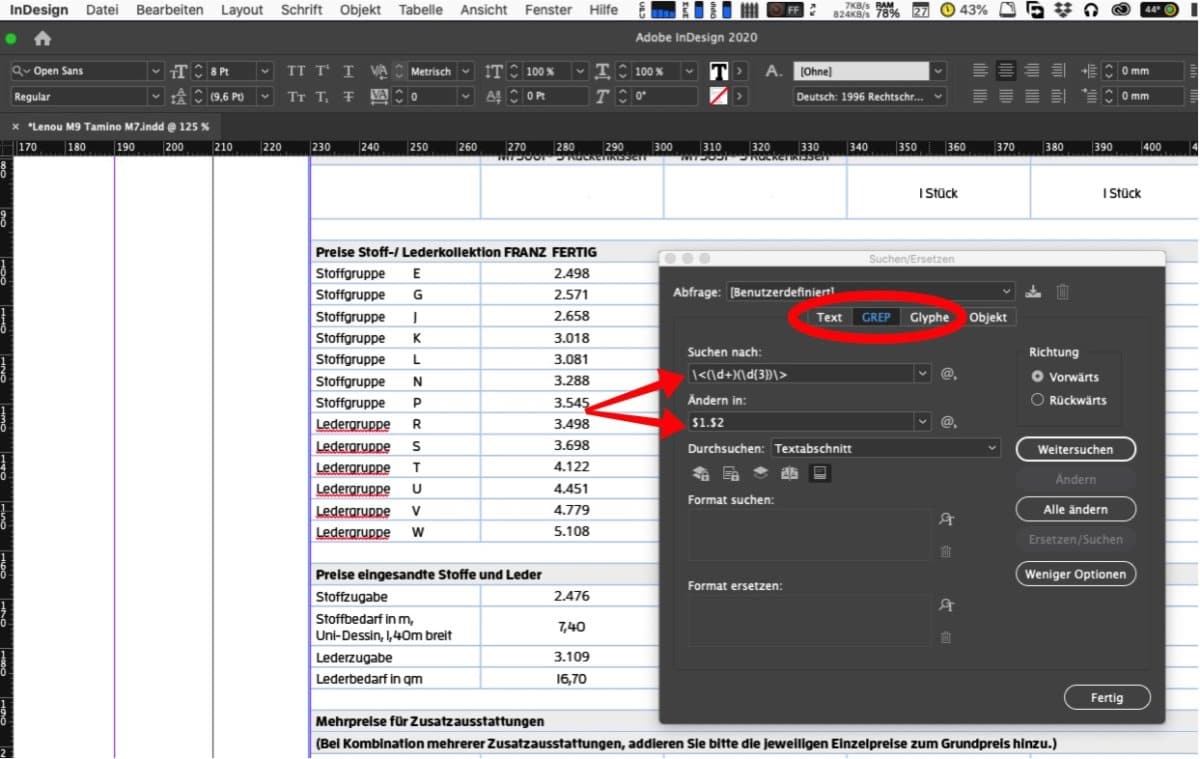
Task: Click the save query icon next to Abfrage
Action: tap(1033, 292)
